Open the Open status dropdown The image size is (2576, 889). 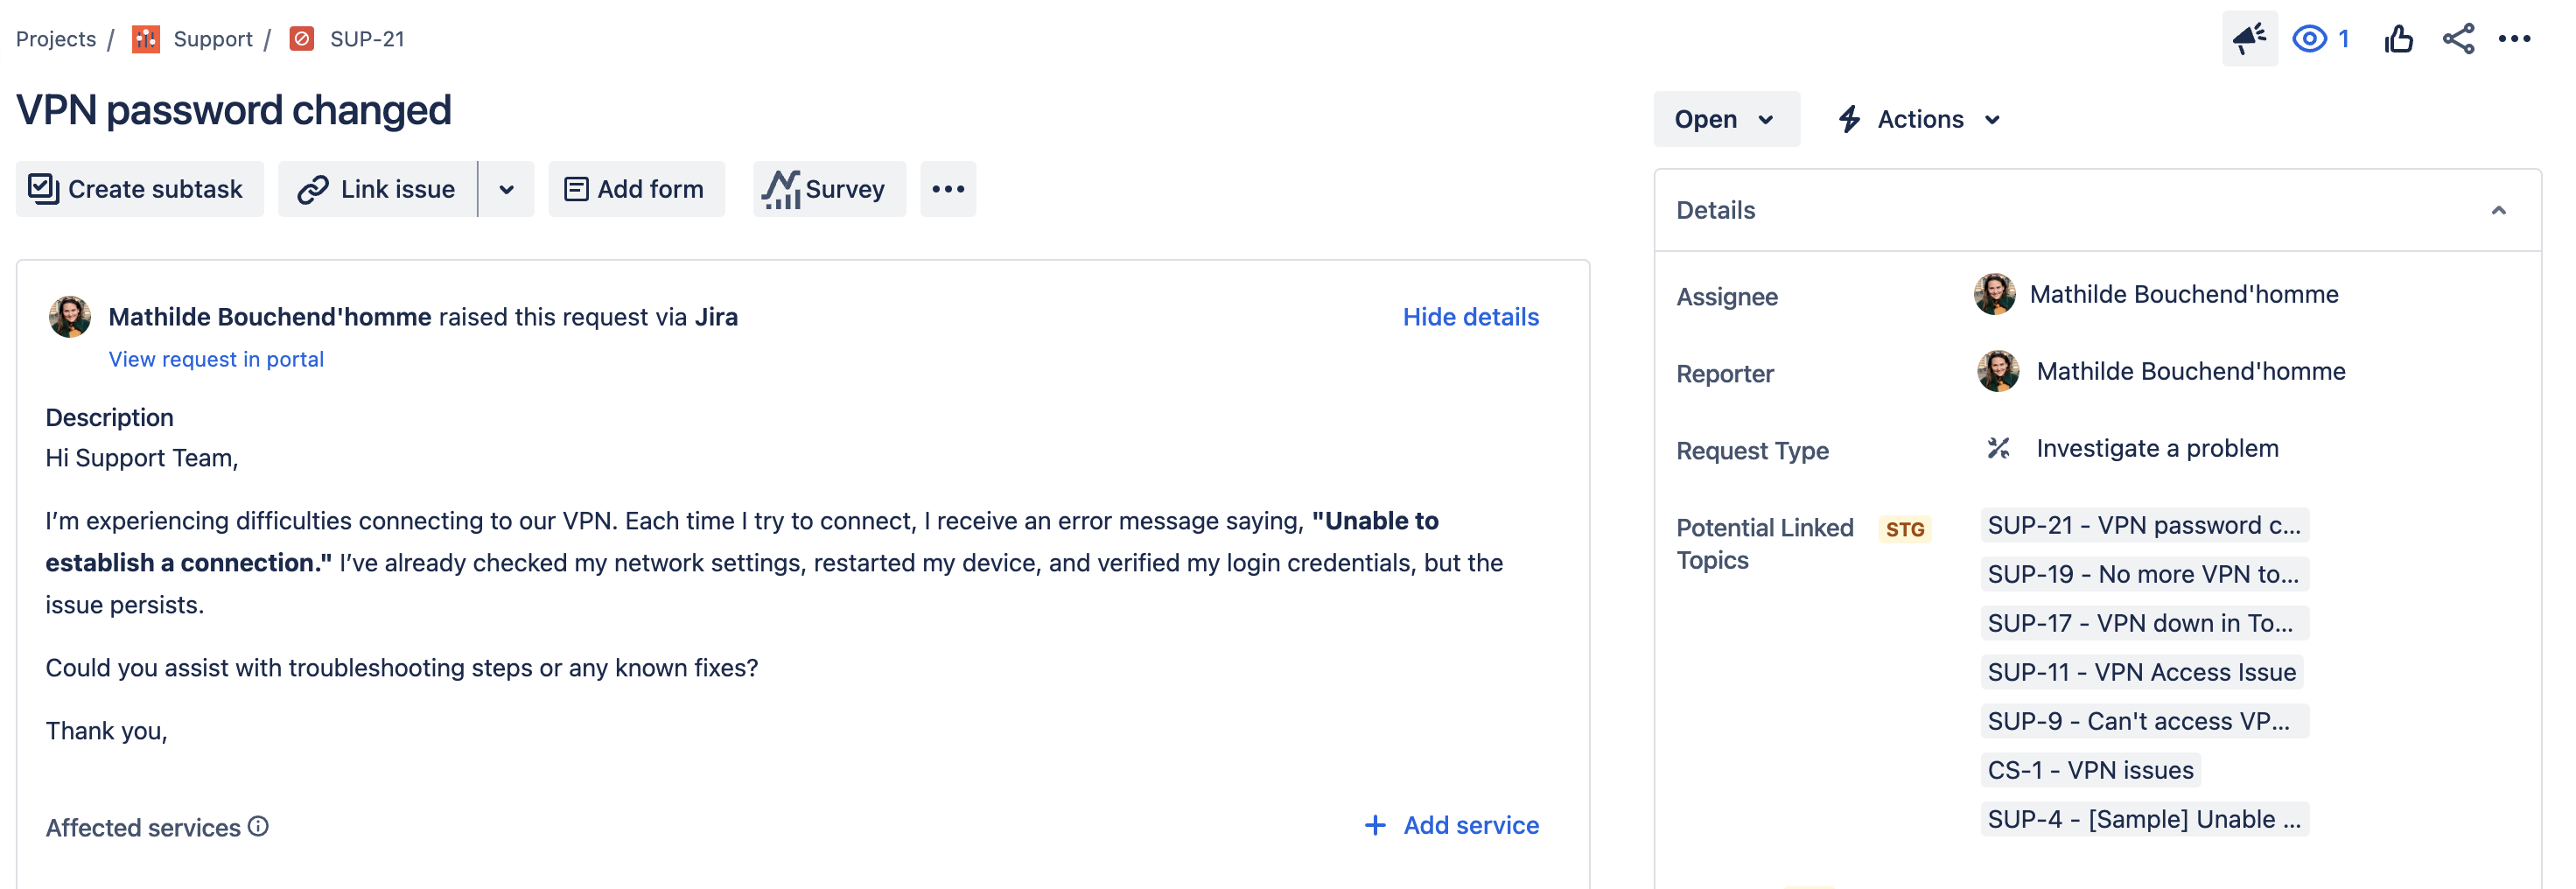click(x=1725, y=119)
